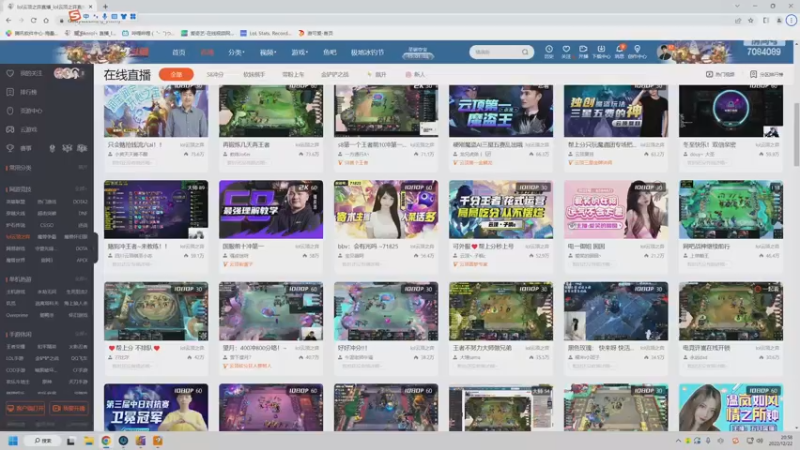Open the user avatar in the header
The image size is (800, 450).
664,52
